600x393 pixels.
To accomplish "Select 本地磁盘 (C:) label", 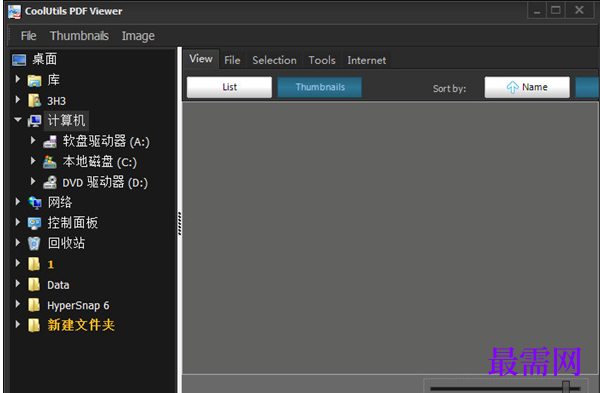I will (99, 162).
